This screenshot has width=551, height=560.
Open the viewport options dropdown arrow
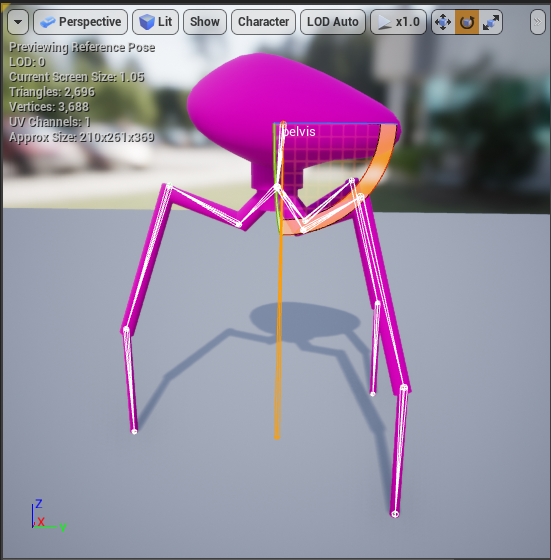pos(18,22)
